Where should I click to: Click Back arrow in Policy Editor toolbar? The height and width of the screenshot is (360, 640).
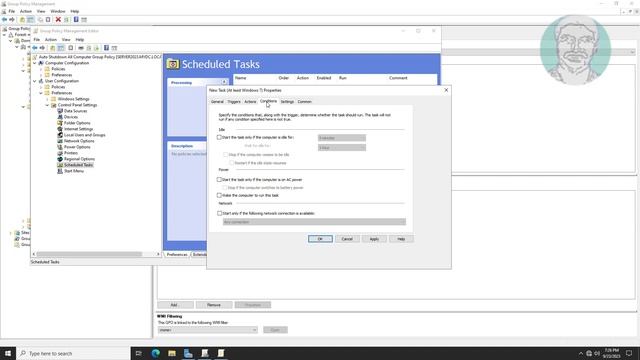35,48
